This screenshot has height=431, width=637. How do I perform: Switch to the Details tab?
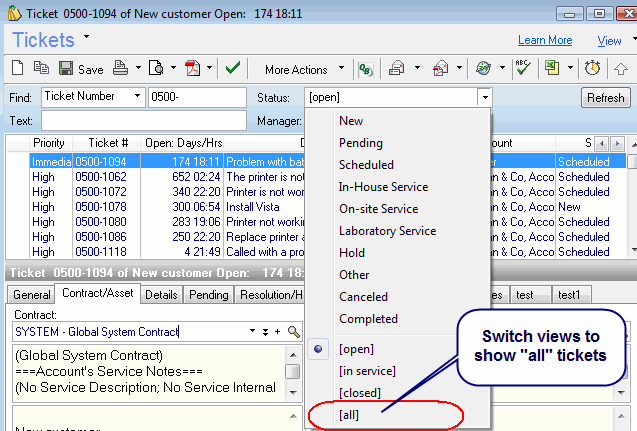pos(160,295)
